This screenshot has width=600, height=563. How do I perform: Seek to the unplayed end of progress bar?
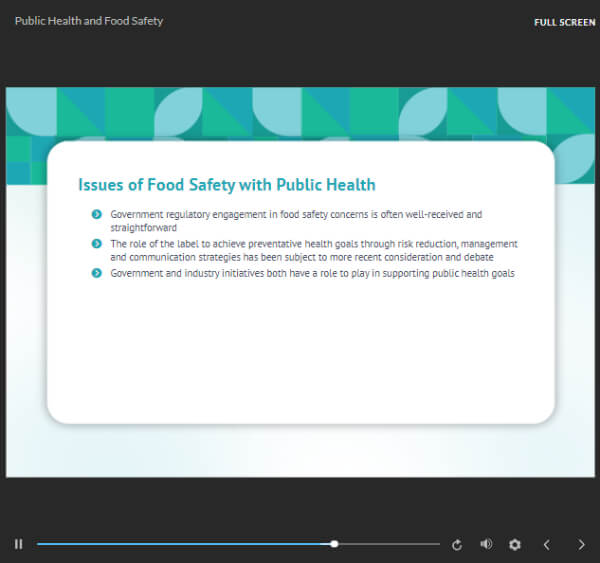[x=435, y=544]
